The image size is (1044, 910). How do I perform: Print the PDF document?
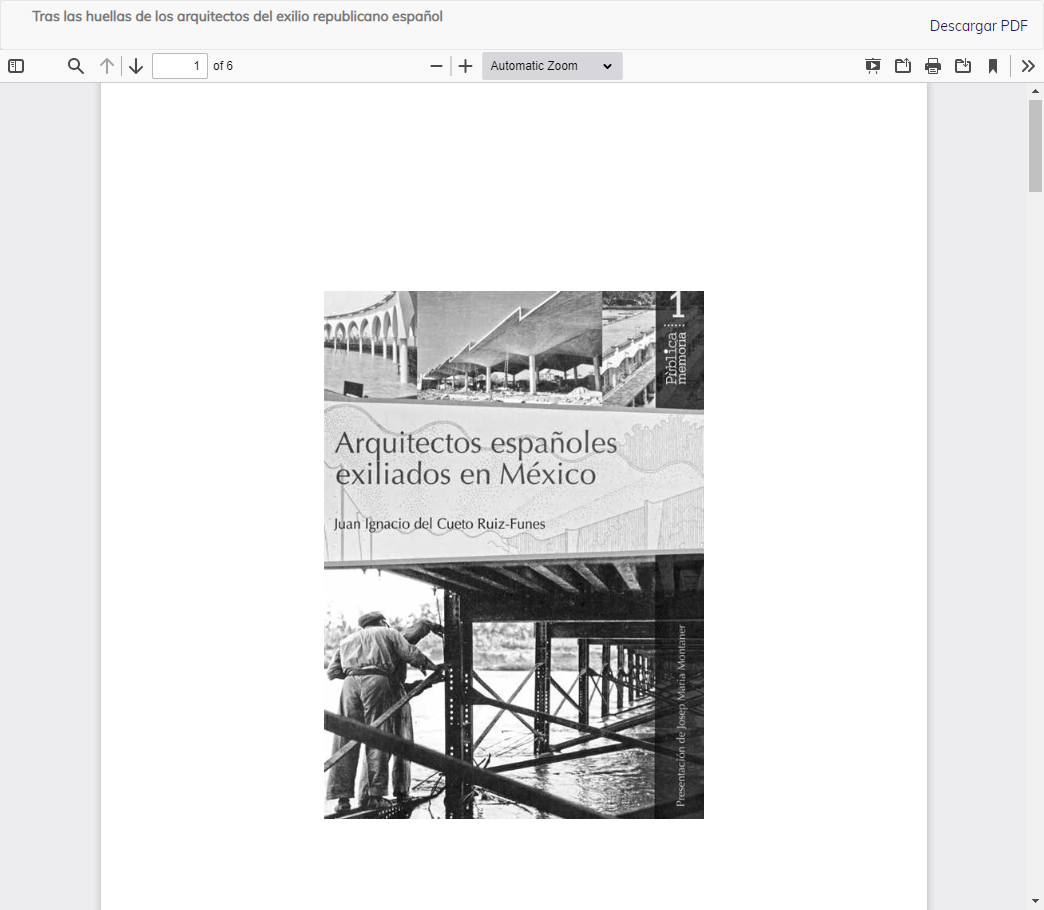point(933,66)
